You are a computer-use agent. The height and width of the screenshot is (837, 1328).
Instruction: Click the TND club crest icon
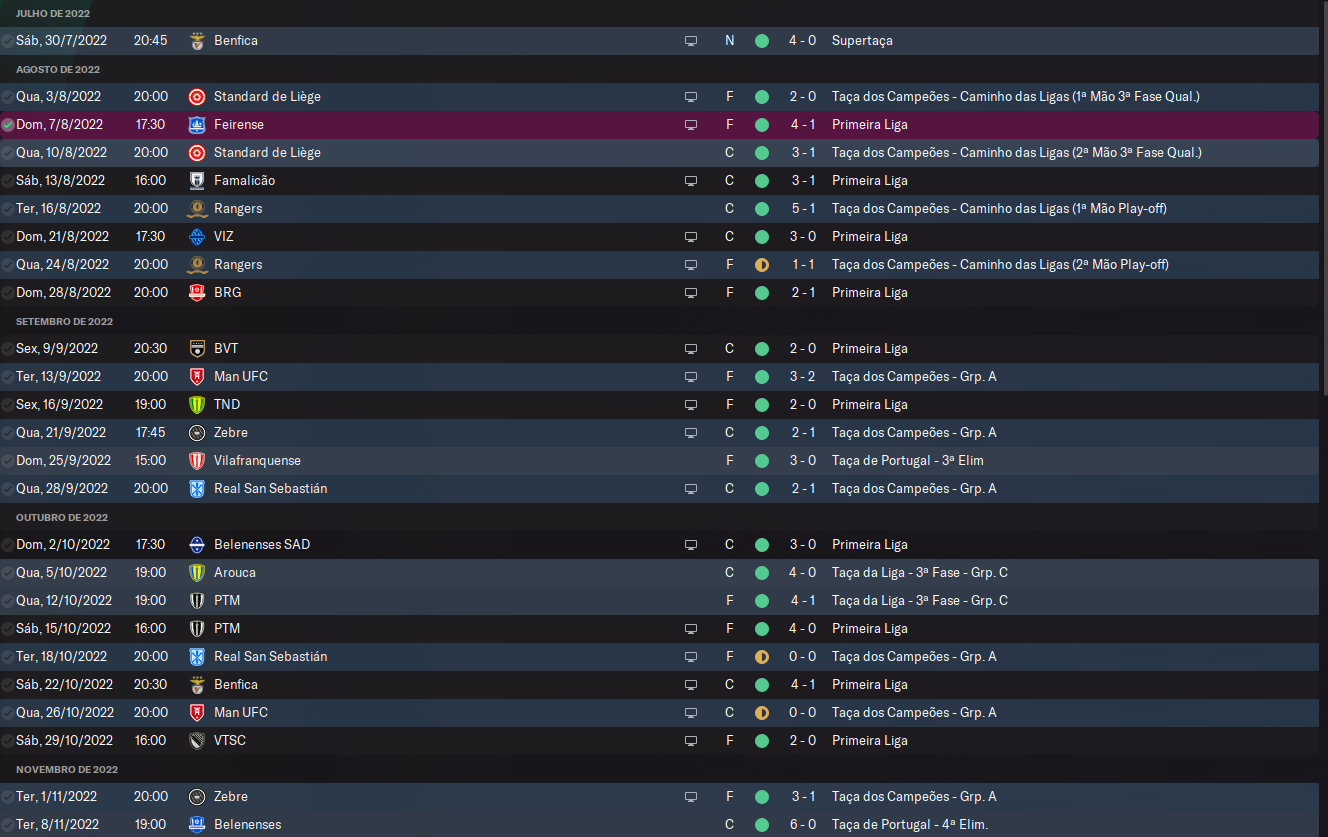pyautogui.click(x=197, y=405)
